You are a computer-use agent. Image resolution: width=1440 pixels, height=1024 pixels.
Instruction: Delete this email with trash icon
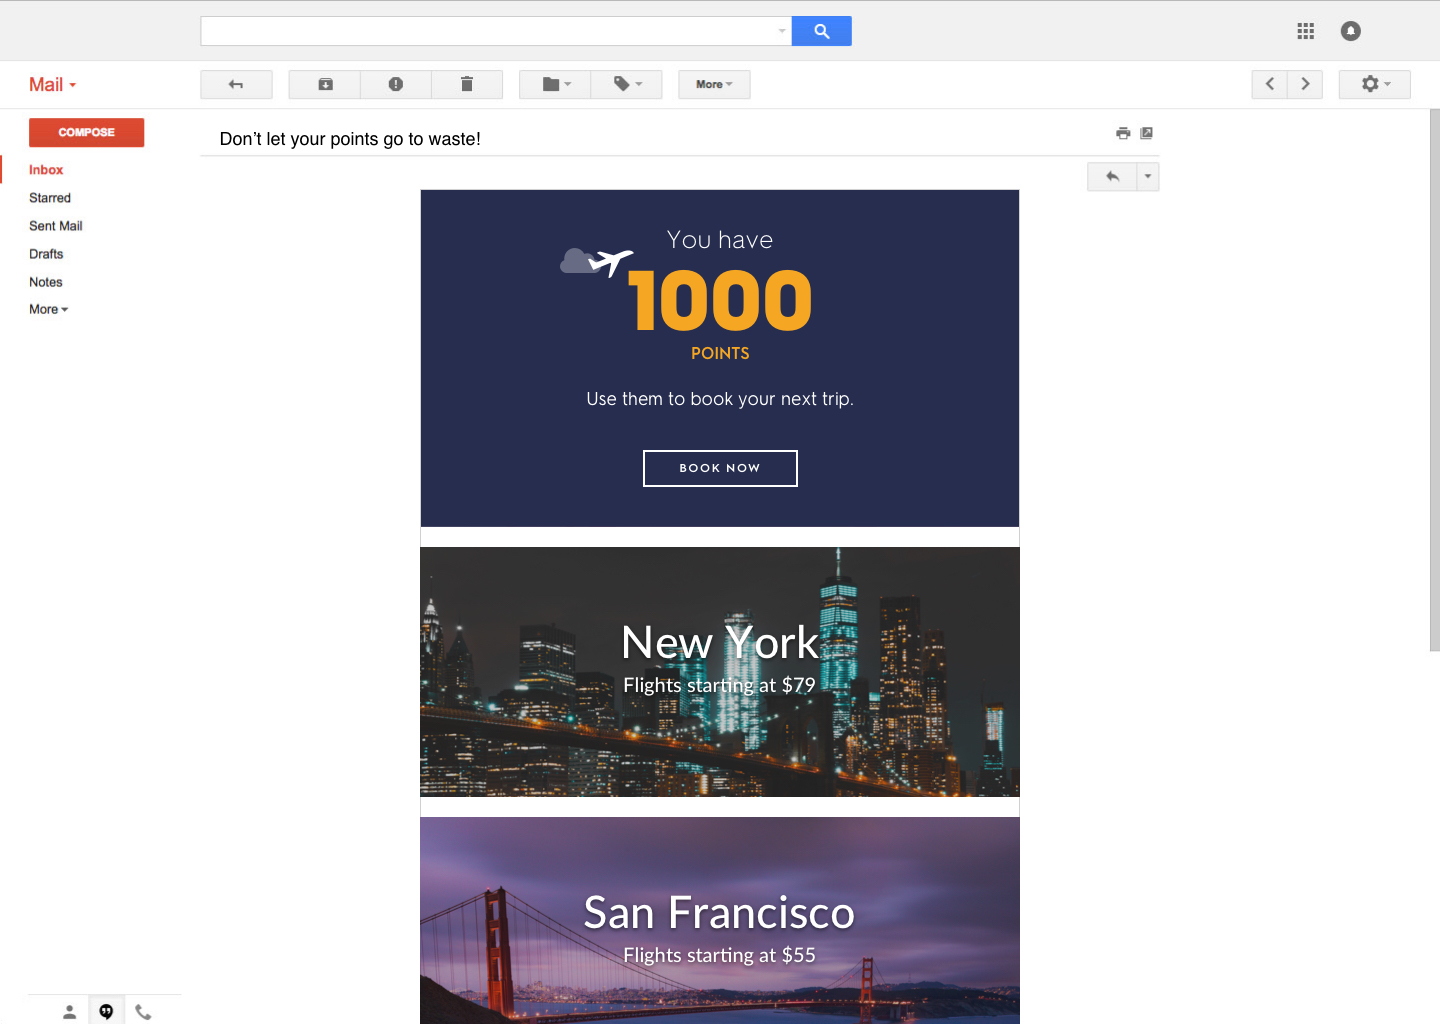467,84
